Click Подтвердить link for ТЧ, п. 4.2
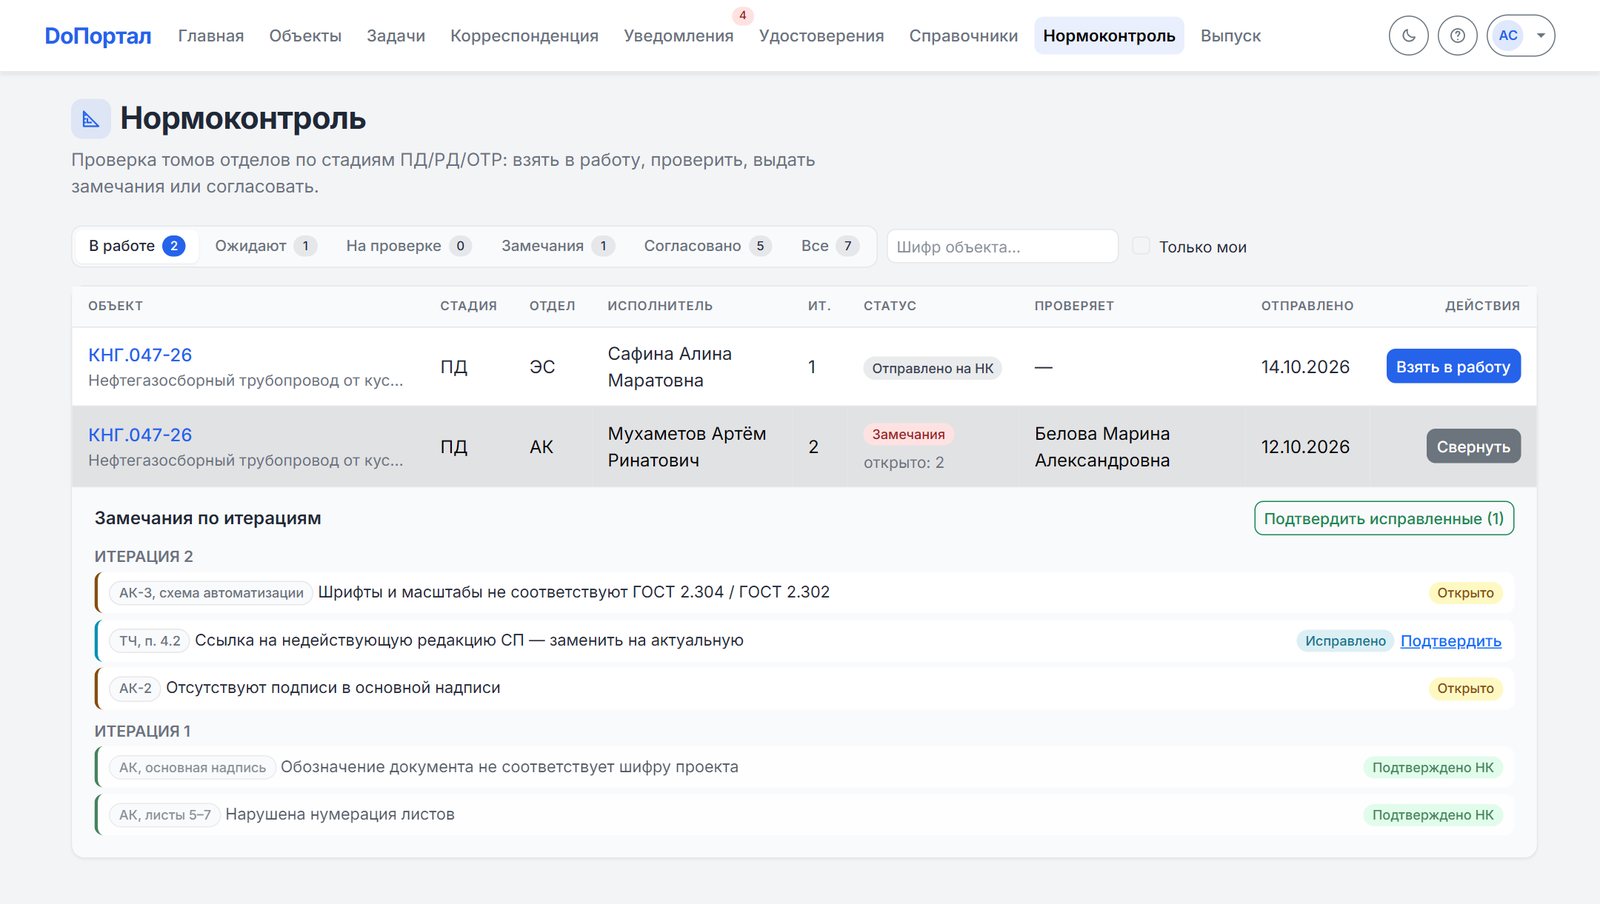1600x904 pixels. click(1450, 641)
